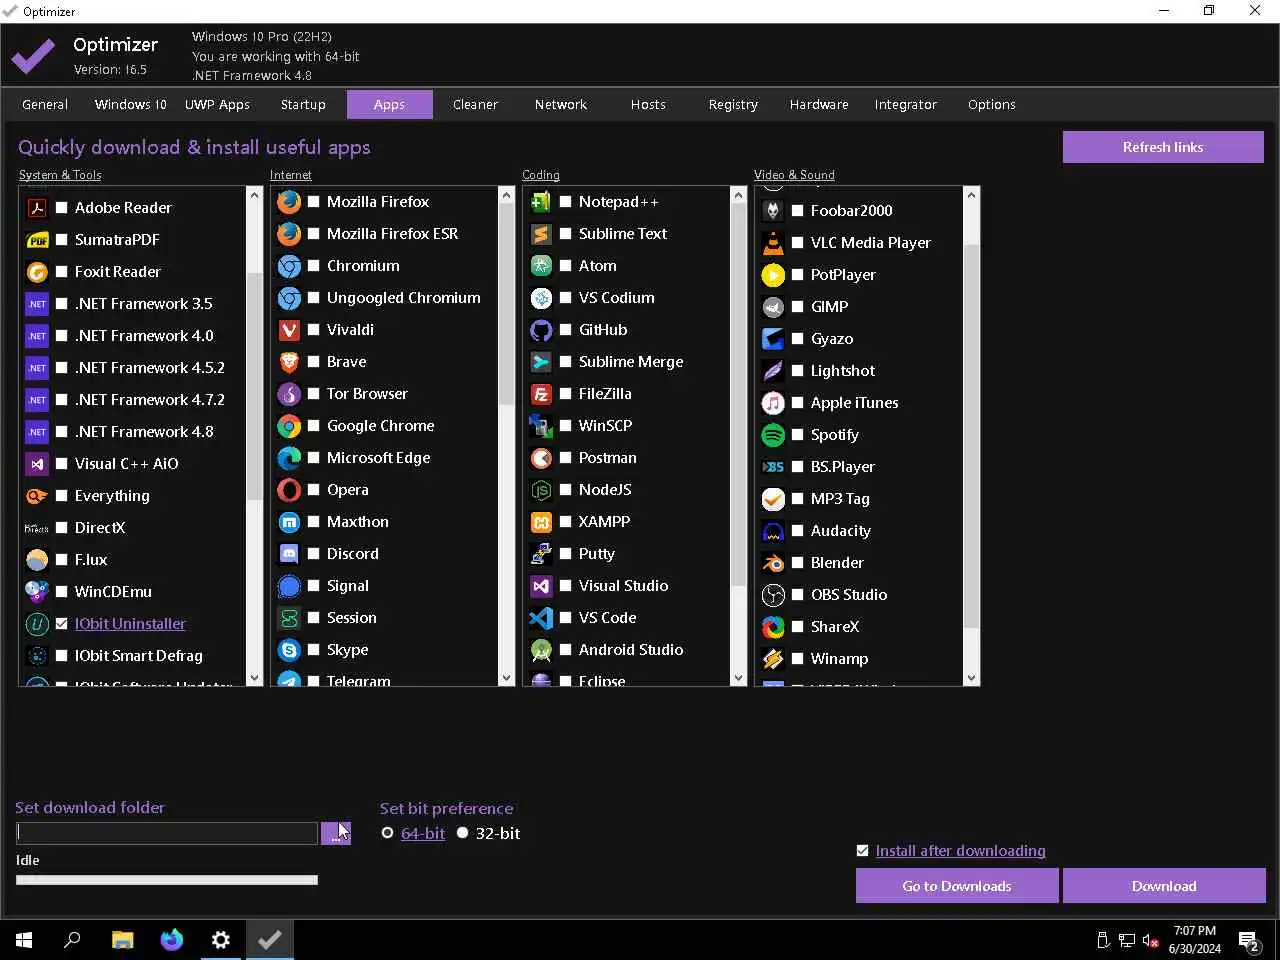Click the Notepad++ icon

coord(541,202)
